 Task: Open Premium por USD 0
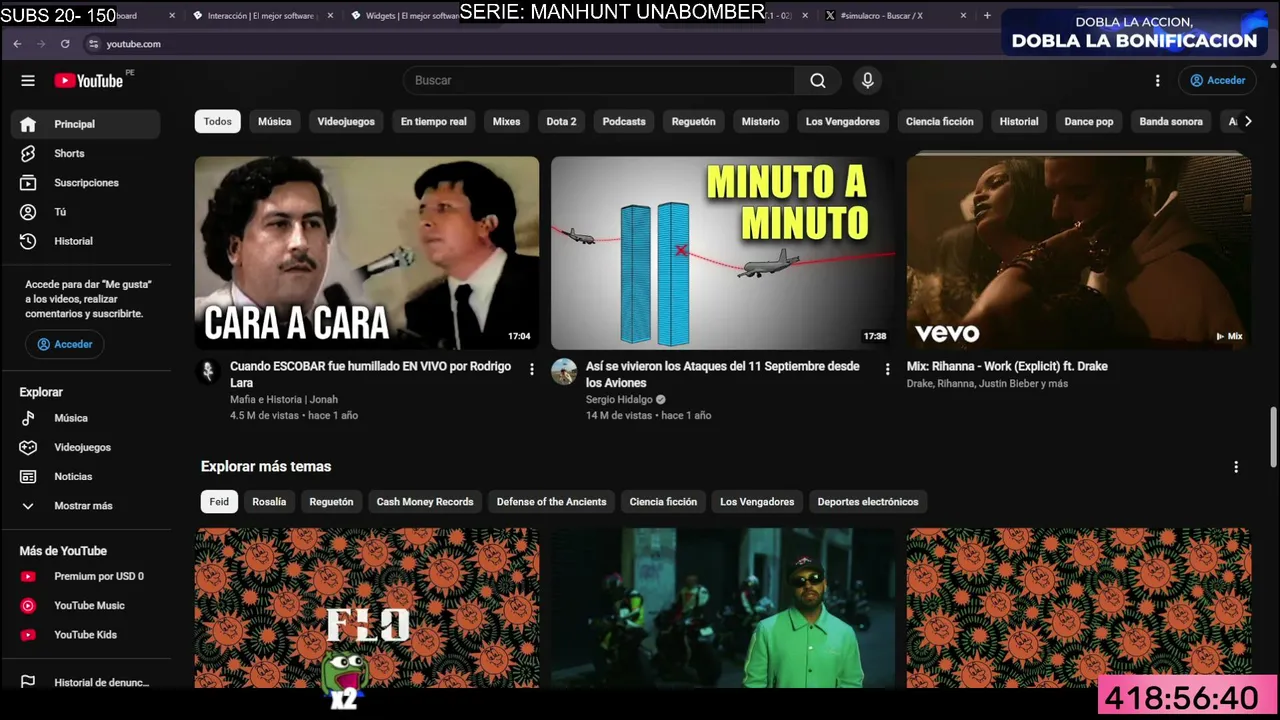(x=85, y=576)
